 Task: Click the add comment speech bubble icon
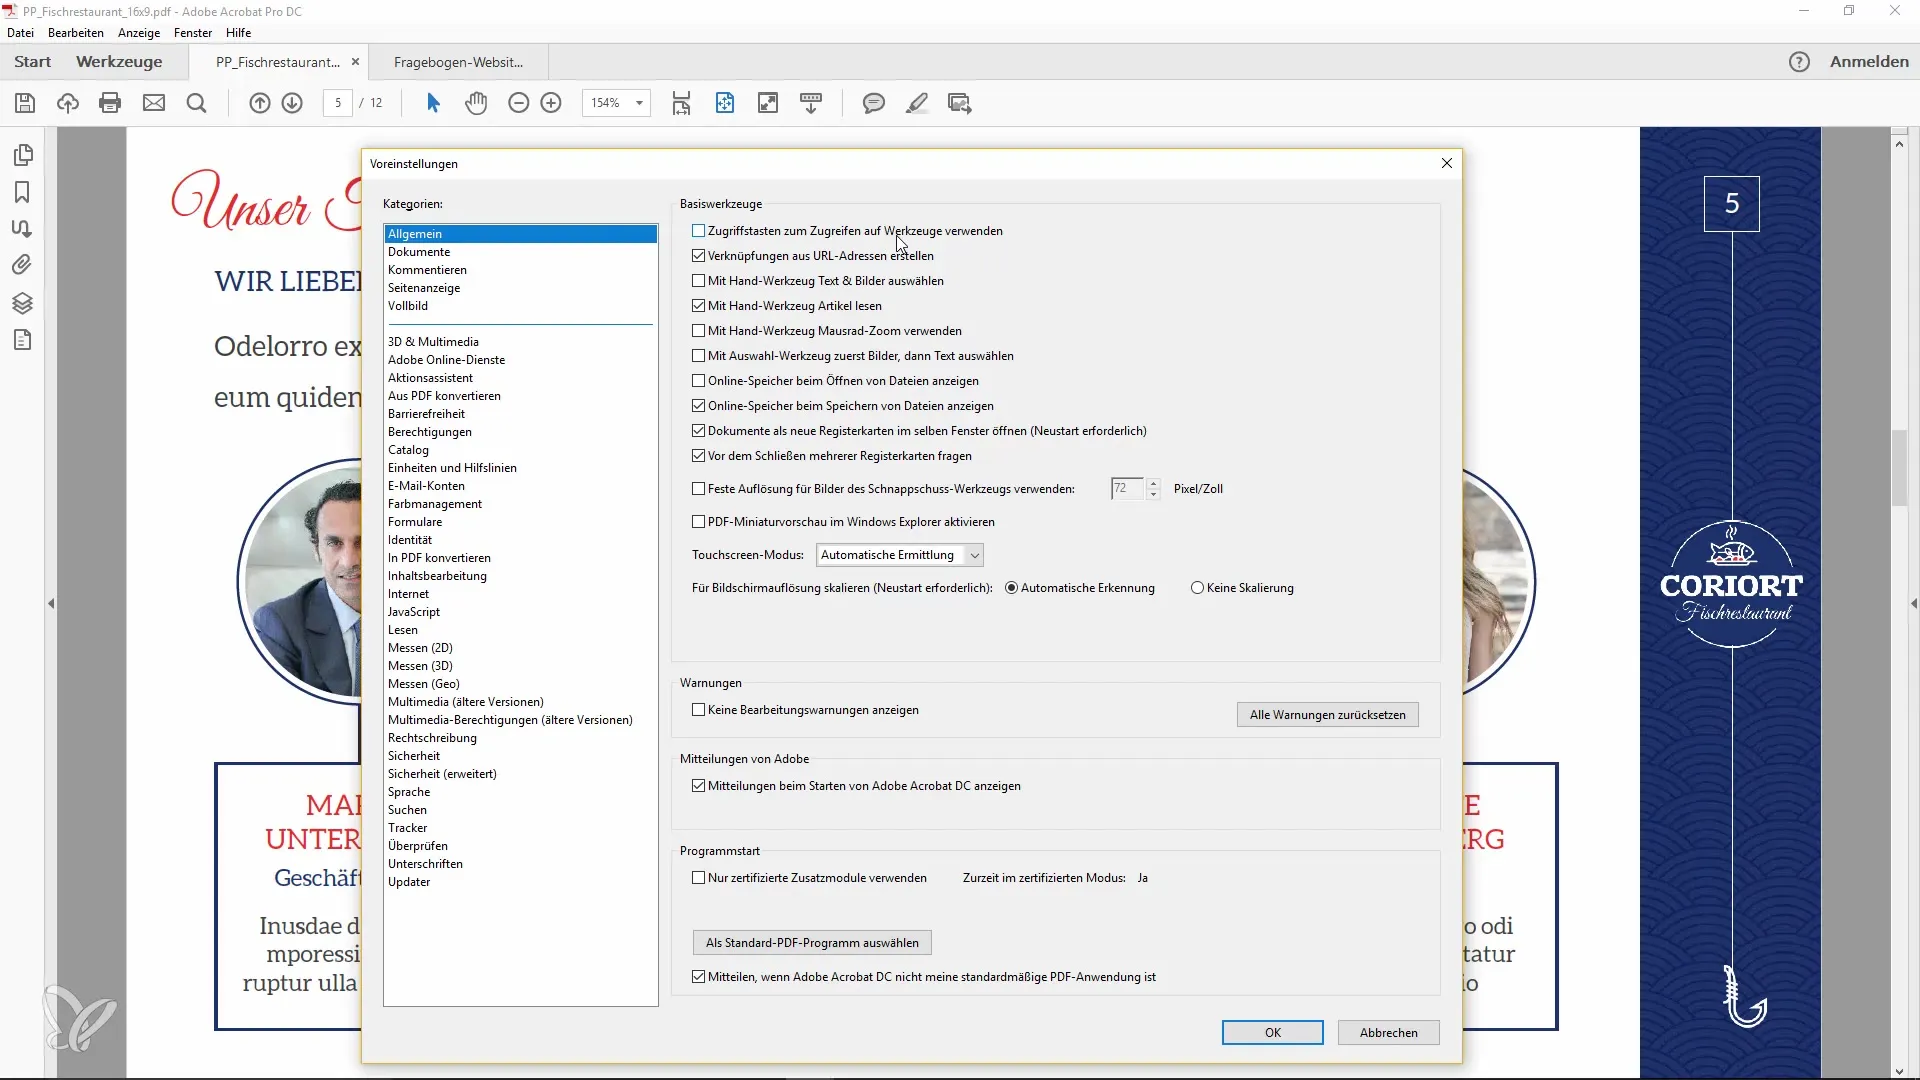[x=874, y=103]
